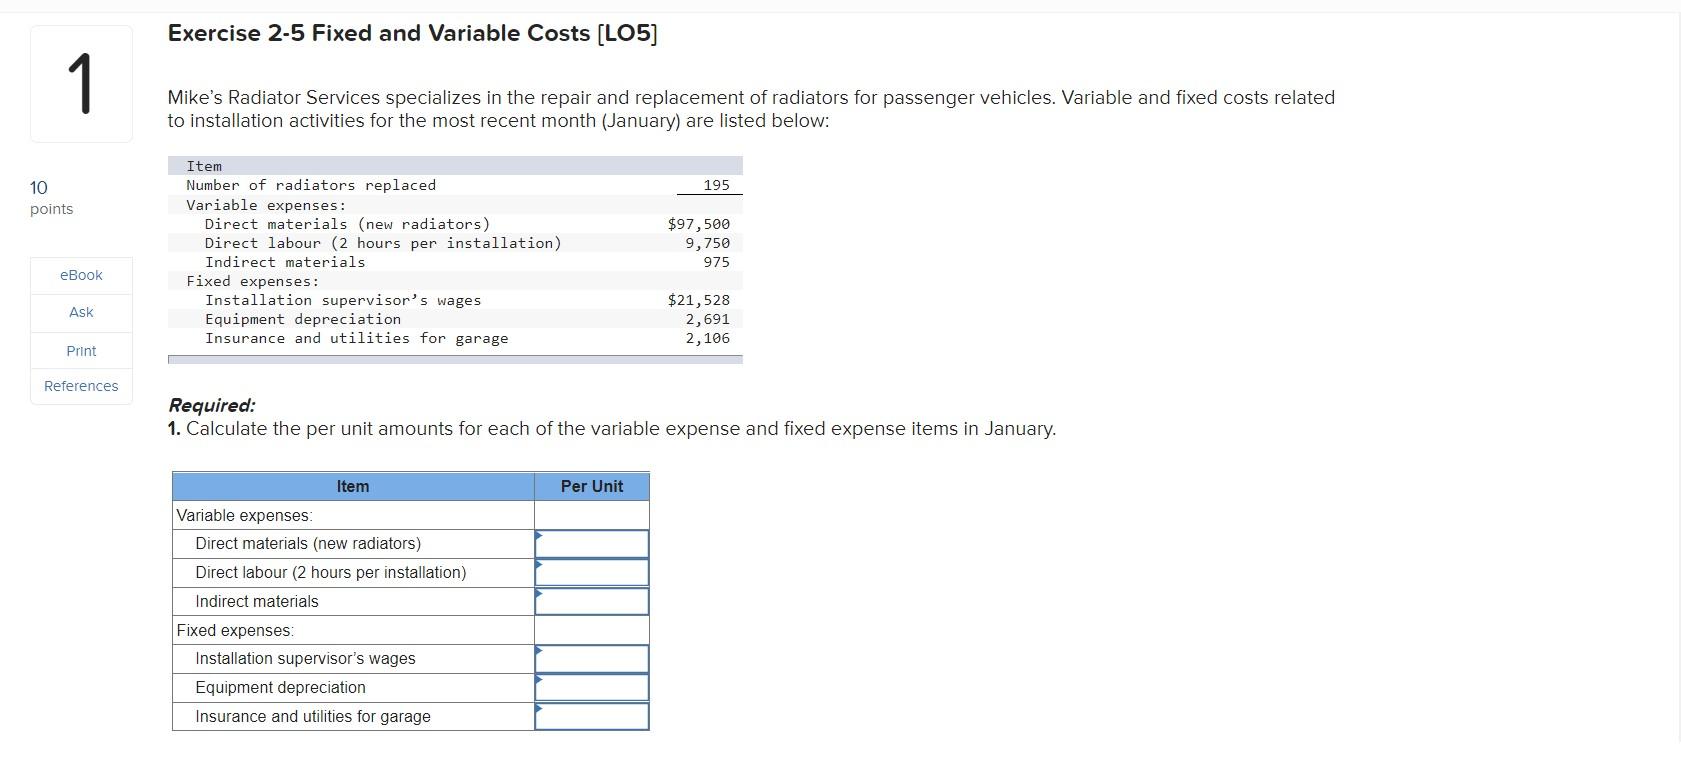Click the blue marker beside Direct labour input

tap(539, 566)
